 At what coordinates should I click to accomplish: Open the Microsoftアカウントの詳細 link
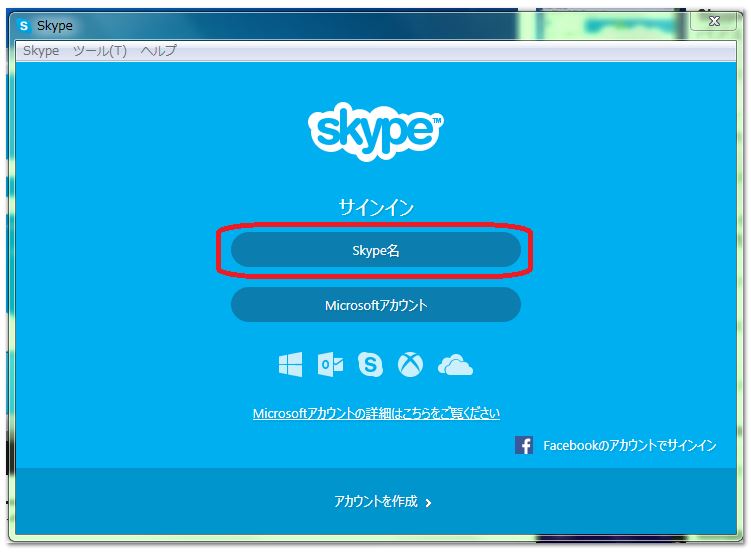tap(376, 413)
